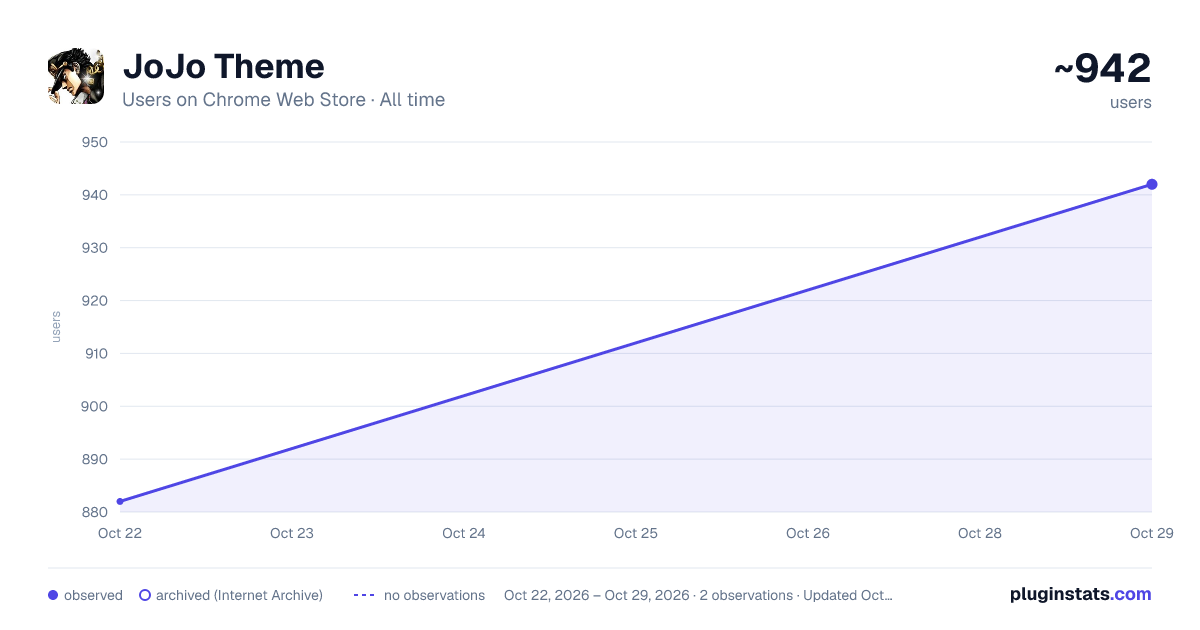This screenshot has height=630, width=1200.
Task: Open the pluginstats.com link
Action: [1080, 594]
